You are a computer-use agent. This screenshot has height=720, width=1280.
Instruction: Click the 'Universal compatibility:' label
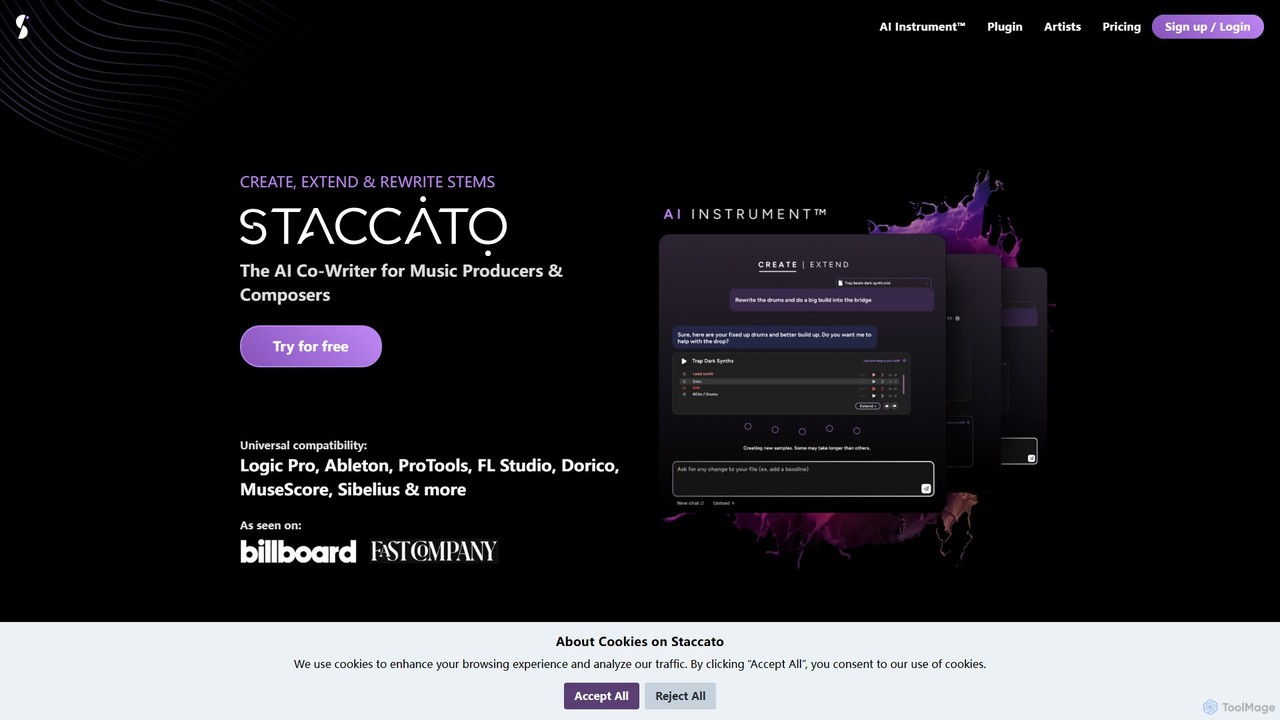(303, 445)
